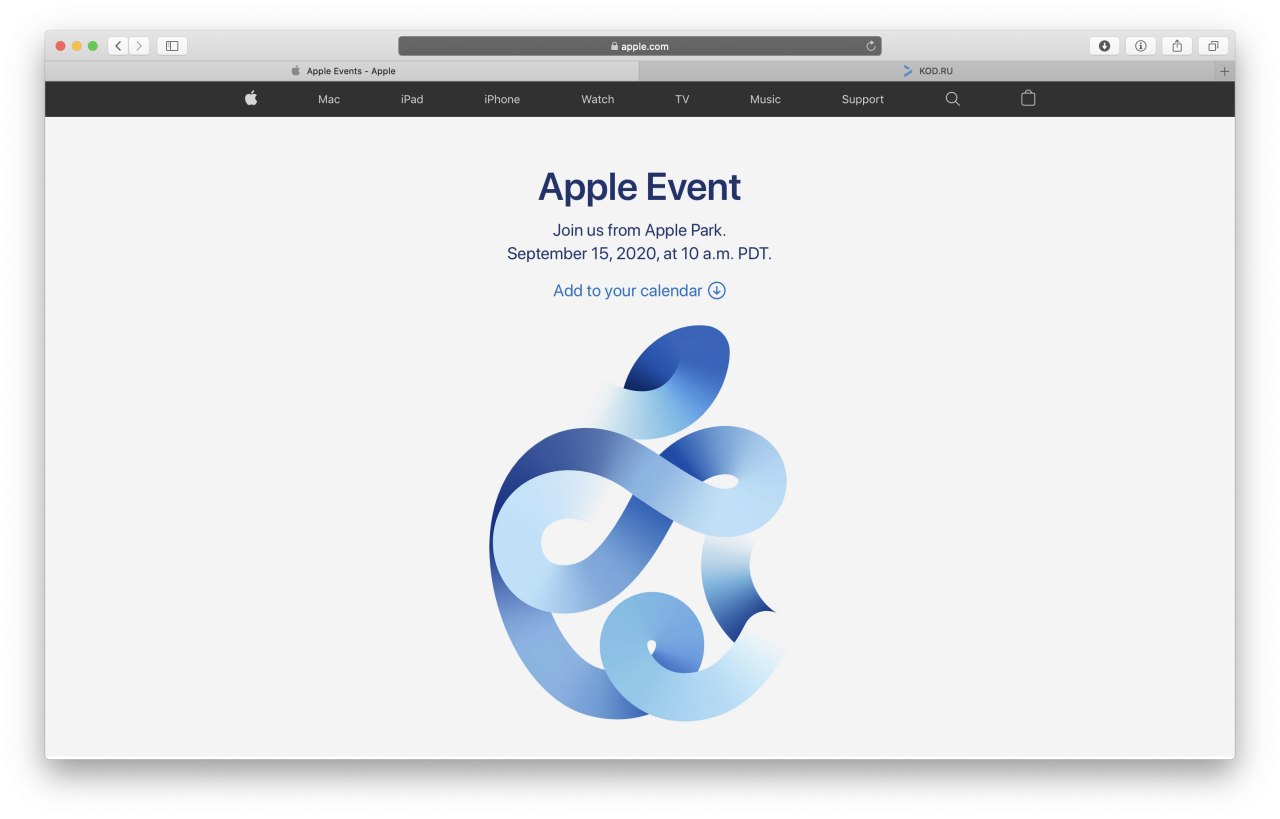Select the iPad menu item
1280x819 pixels.
412,99
